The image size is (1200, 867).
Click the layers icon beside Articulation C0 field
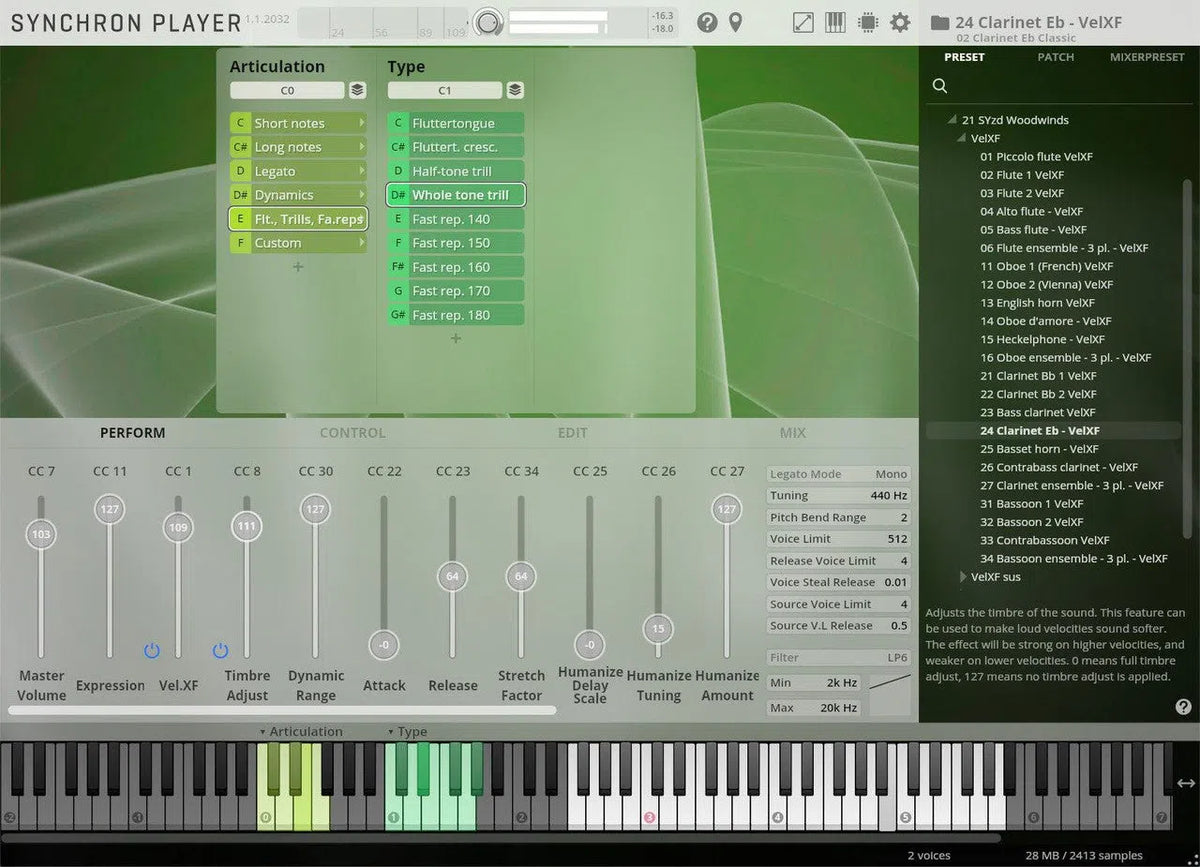point(357,90)
